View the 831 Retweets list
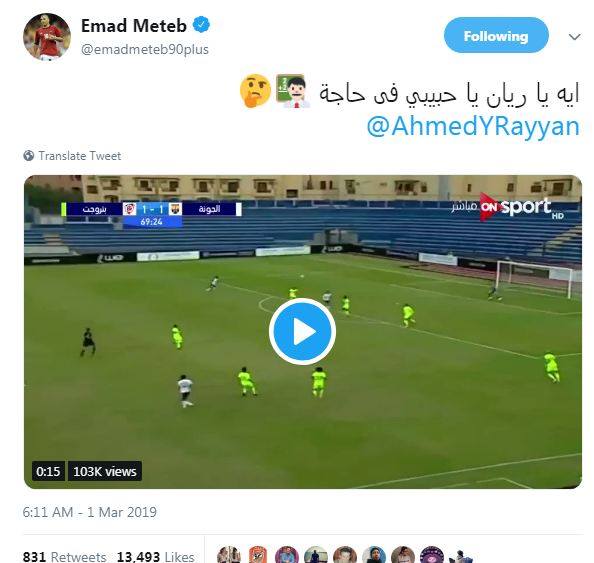Viewport: 594px width, 563px height. [x=64, y=556]
